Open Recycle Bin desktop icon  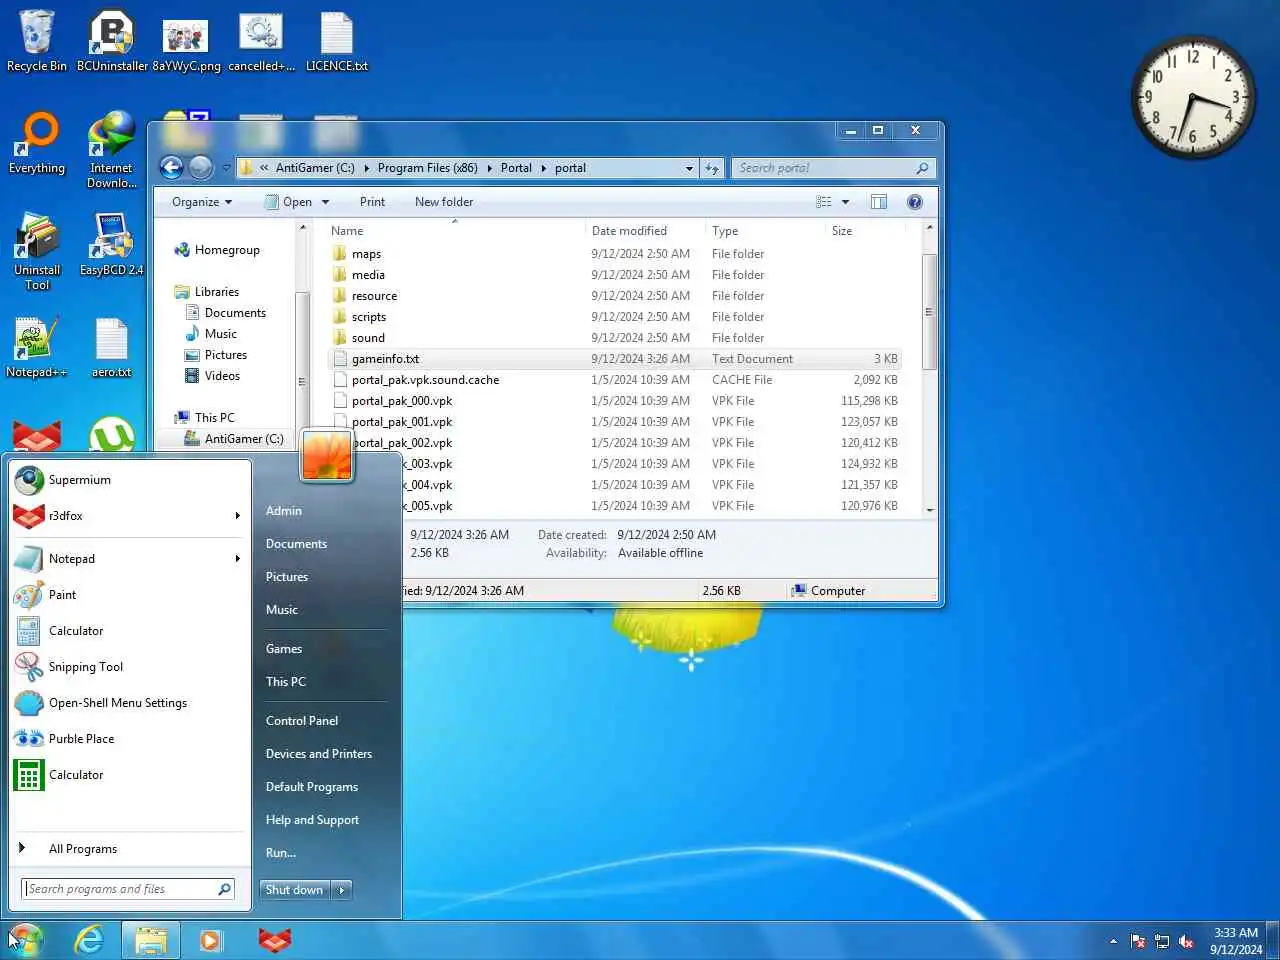(37, 41)
